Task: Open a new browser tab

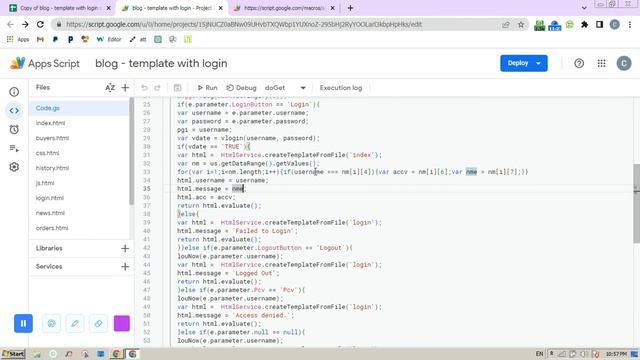Action: click(350, 8)
